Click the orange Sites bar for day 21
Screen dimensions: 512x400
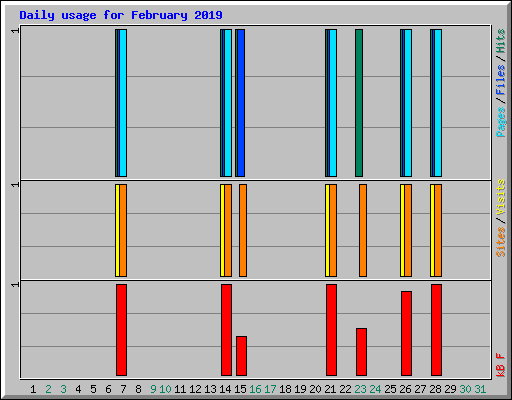click(x=333, y=230)
